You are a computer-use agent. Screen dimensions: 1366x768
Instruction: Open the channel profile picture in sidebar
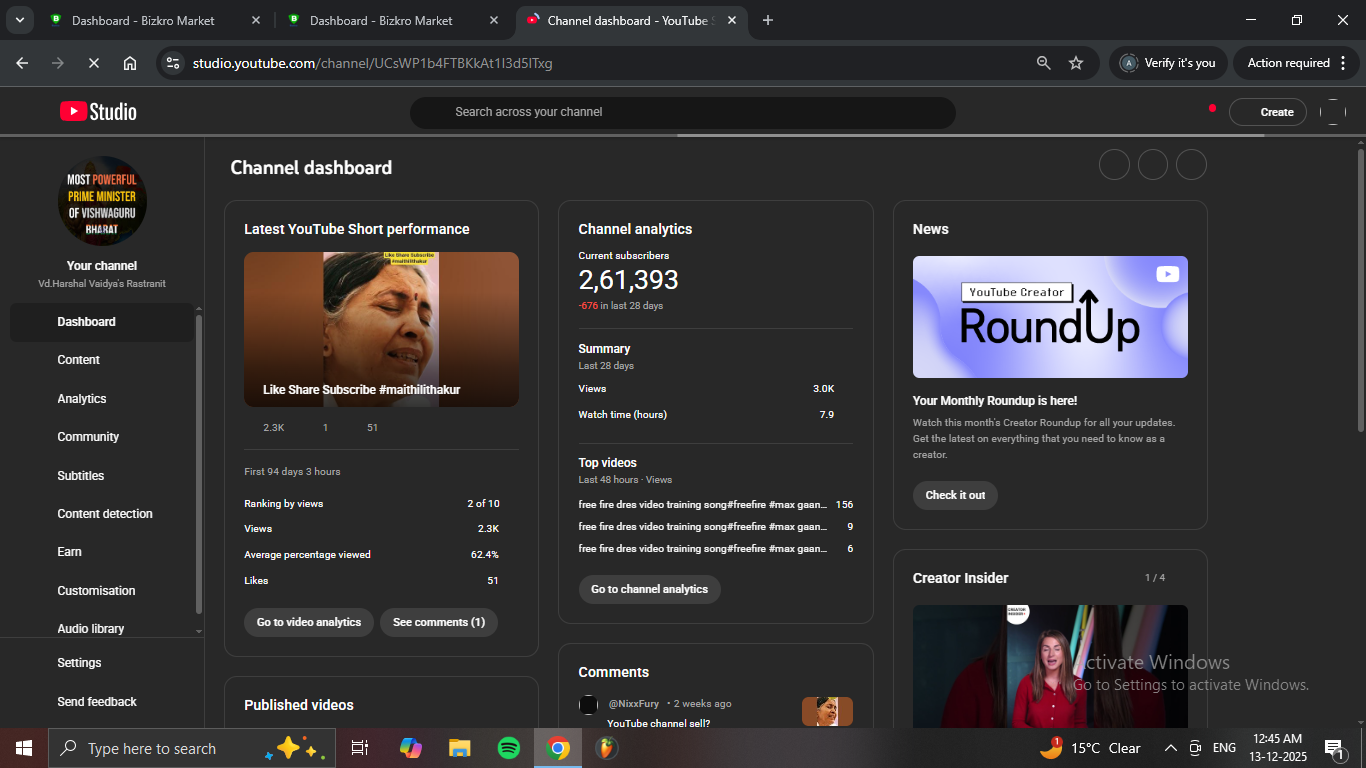click(102, 201)
